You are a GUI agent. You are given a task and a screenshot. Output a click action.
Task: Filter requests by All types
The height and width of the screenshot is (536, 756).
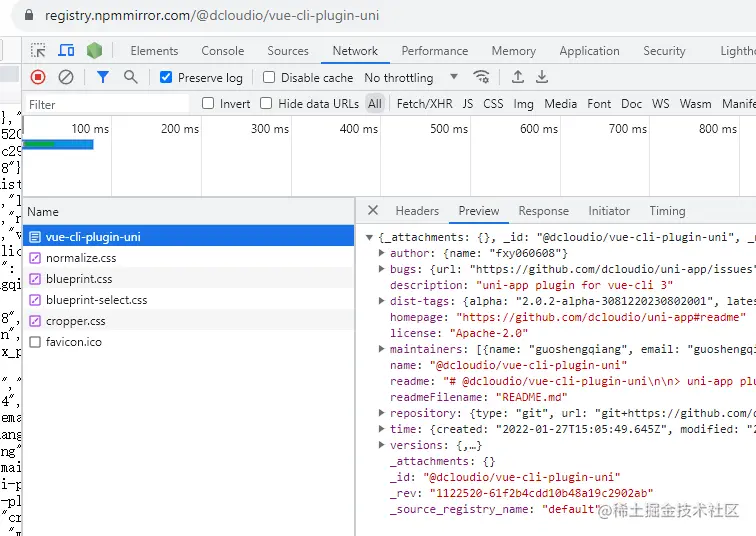point(375,103)
